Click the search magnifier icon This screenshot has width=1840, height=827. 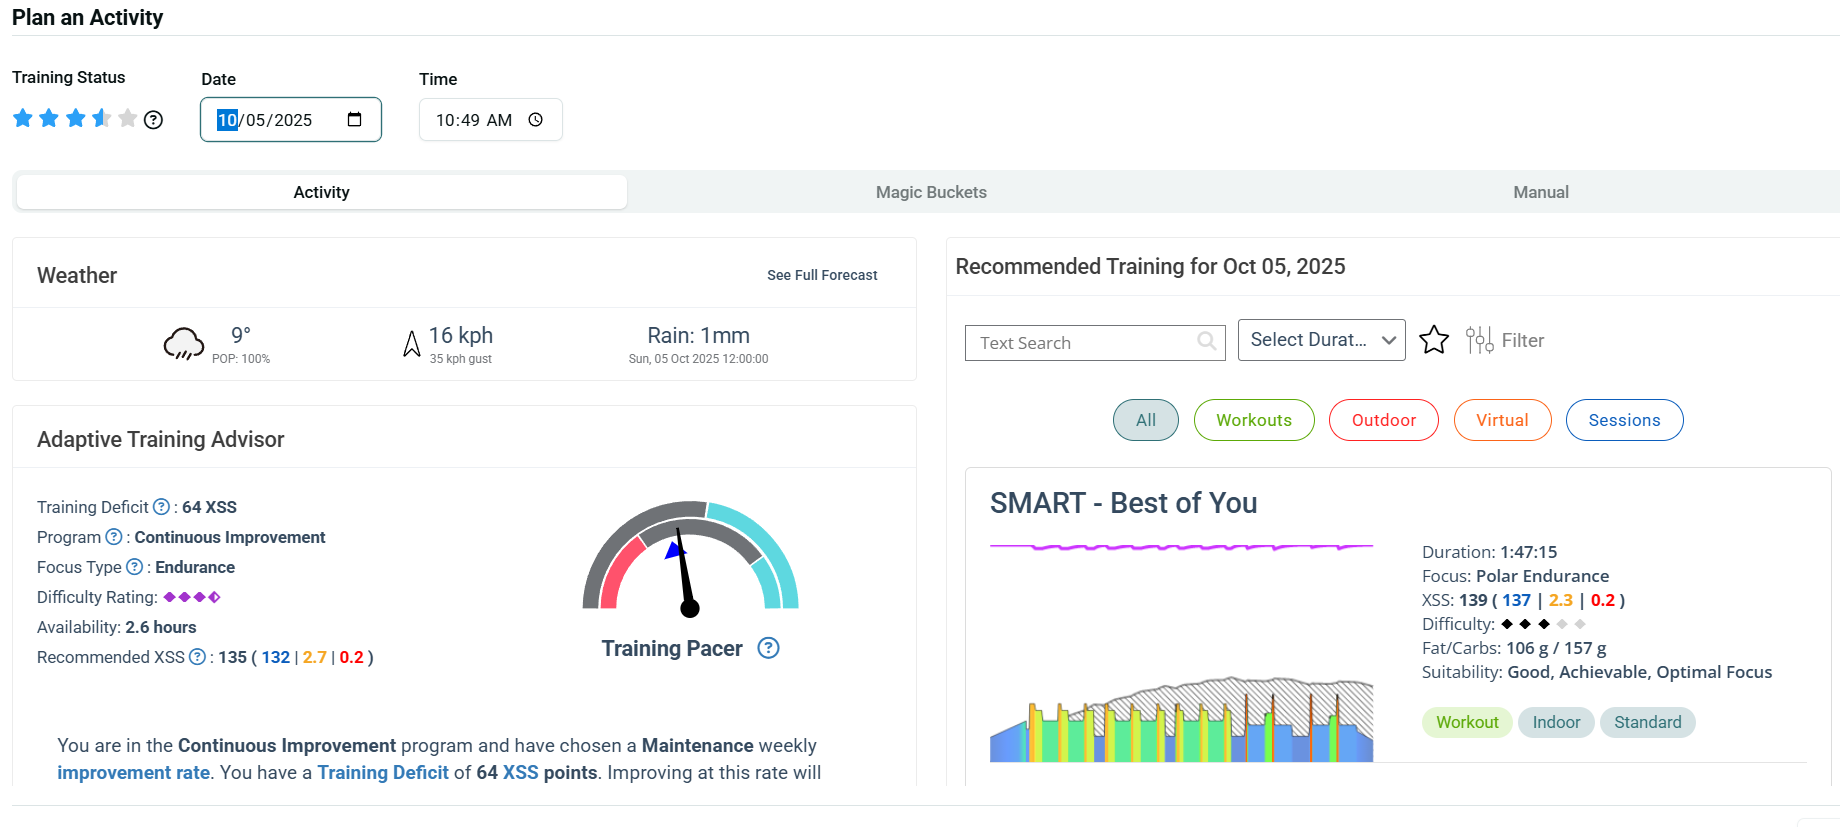[1207, 342]
